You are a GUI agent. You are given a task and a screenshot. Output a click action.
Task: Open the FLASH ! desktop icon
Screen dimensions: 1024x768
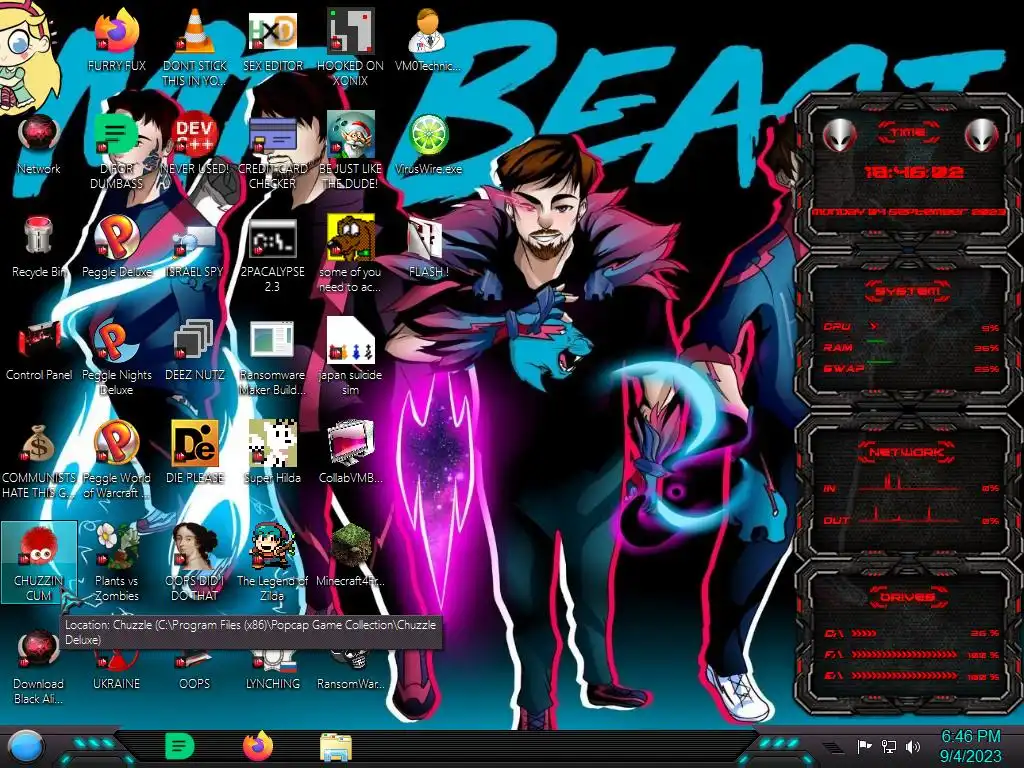[428, 248]
